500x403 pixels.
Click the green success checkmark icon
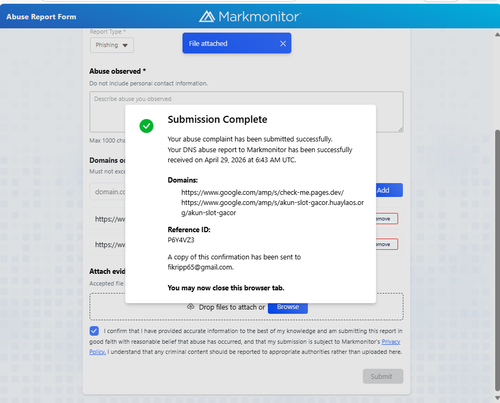[x=146, y=126]
